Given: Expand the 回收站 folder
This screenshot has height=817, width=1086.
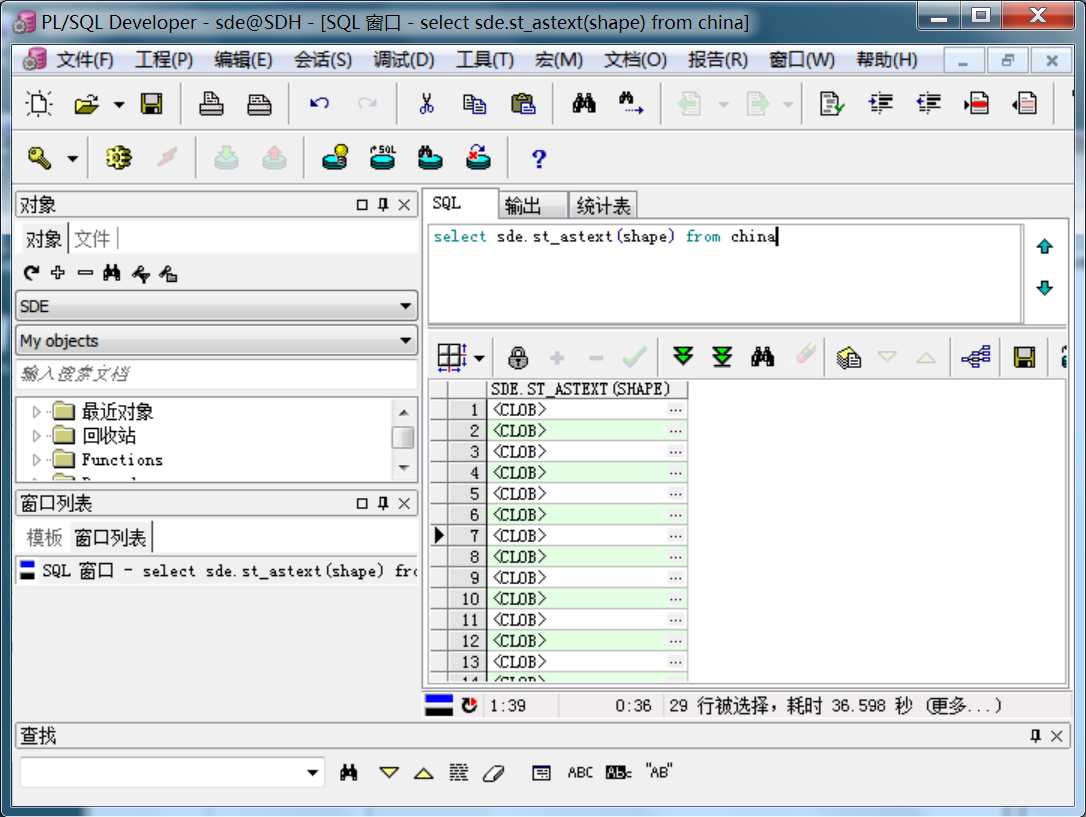Looking at the screenshot, I should click(x=36, y=436).
